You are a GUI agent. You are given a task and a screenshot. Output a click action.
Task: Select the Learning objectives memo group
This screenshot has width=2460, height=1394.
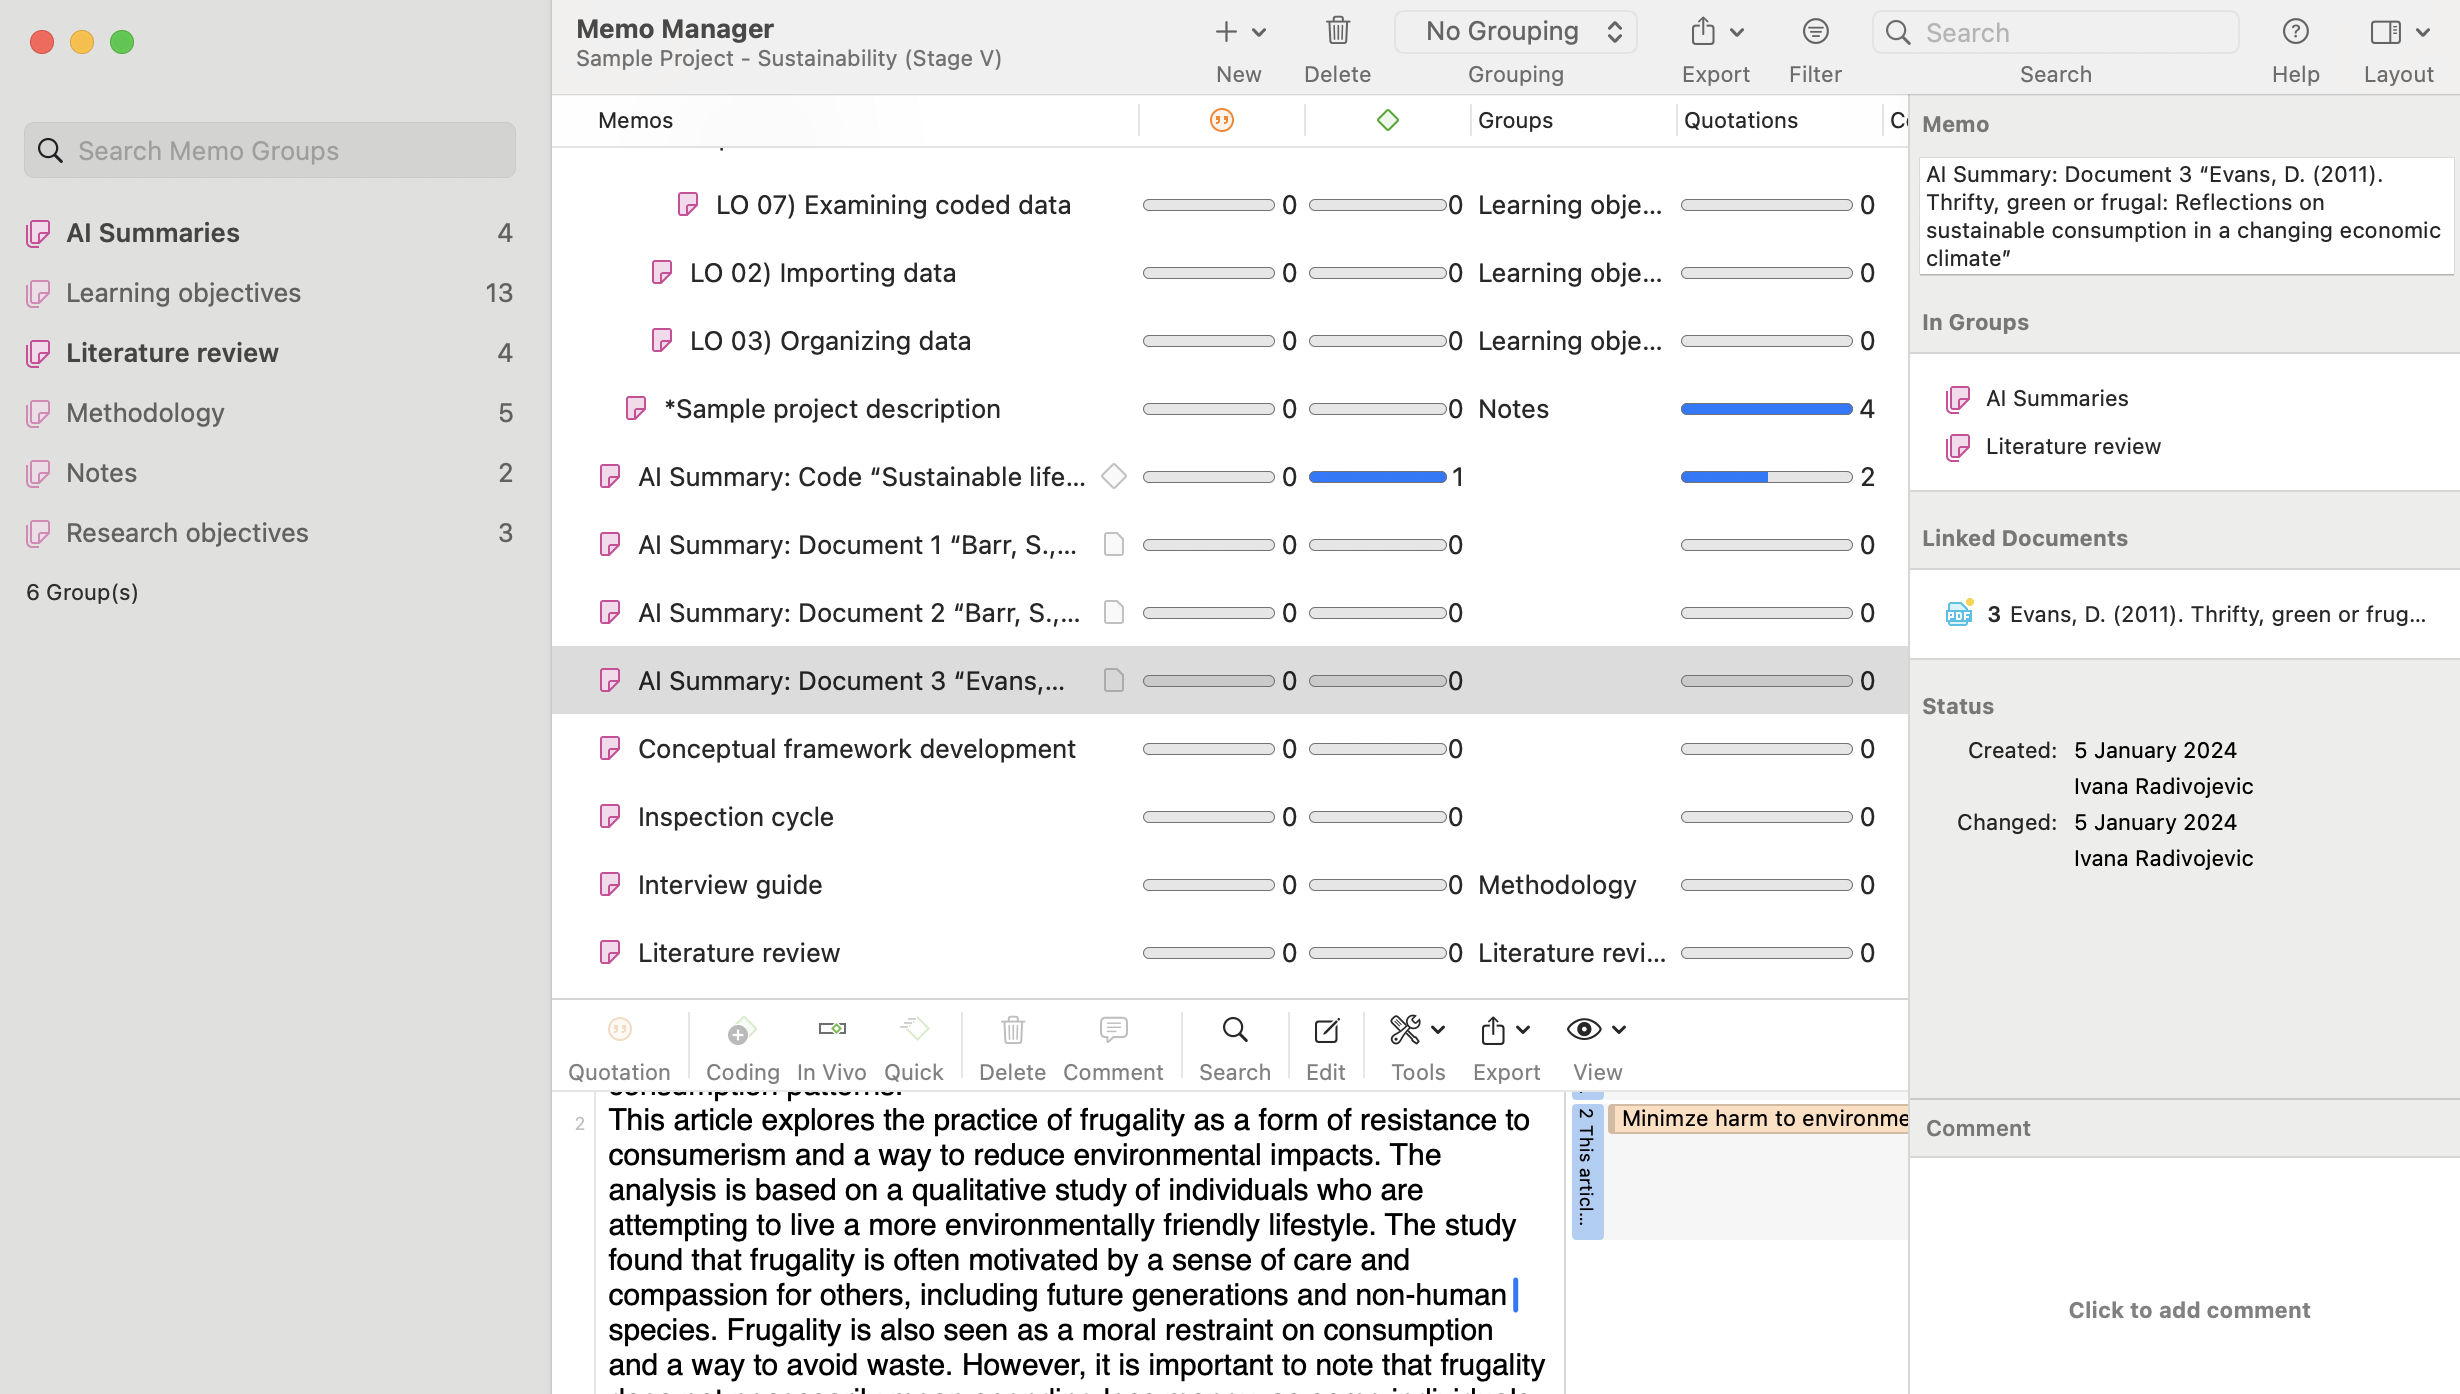270,293
